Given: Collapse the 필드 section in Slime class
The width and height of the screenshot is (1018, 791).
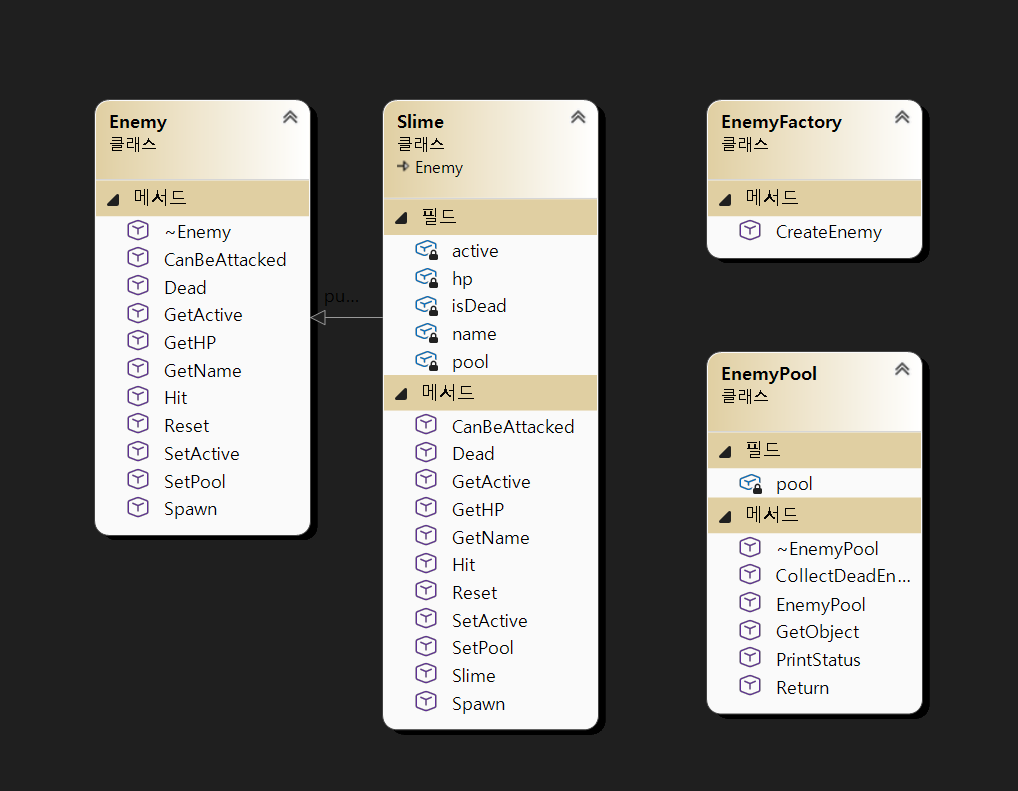Looking at the screenshot, I should click(401, 218).
